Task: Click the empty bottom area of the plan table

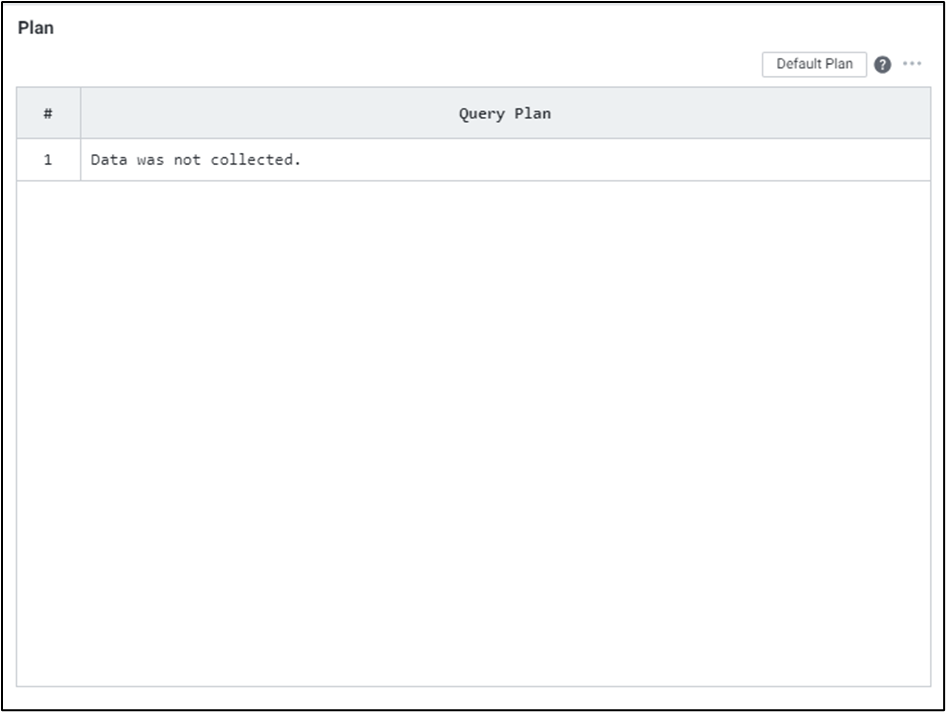Action: tap(473, 640)
